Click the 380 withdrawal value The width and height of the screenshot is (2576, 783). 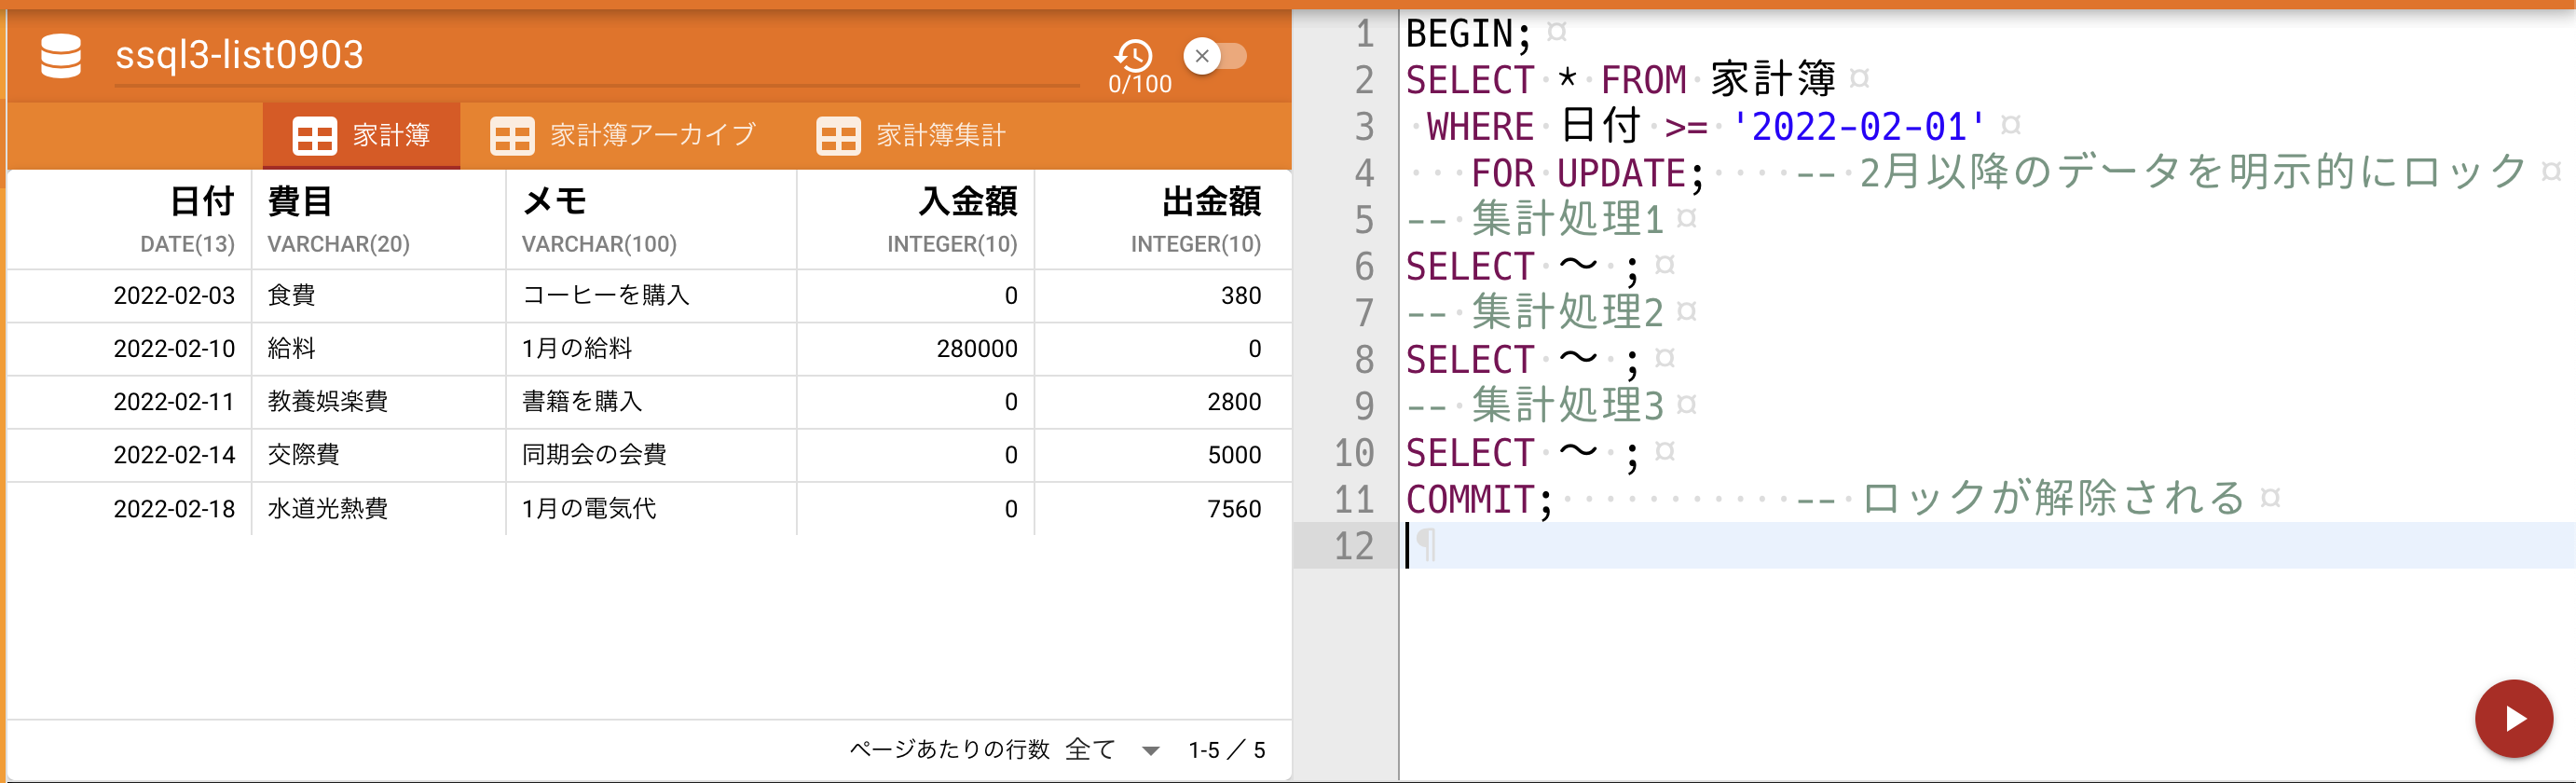coord(1241,296)
